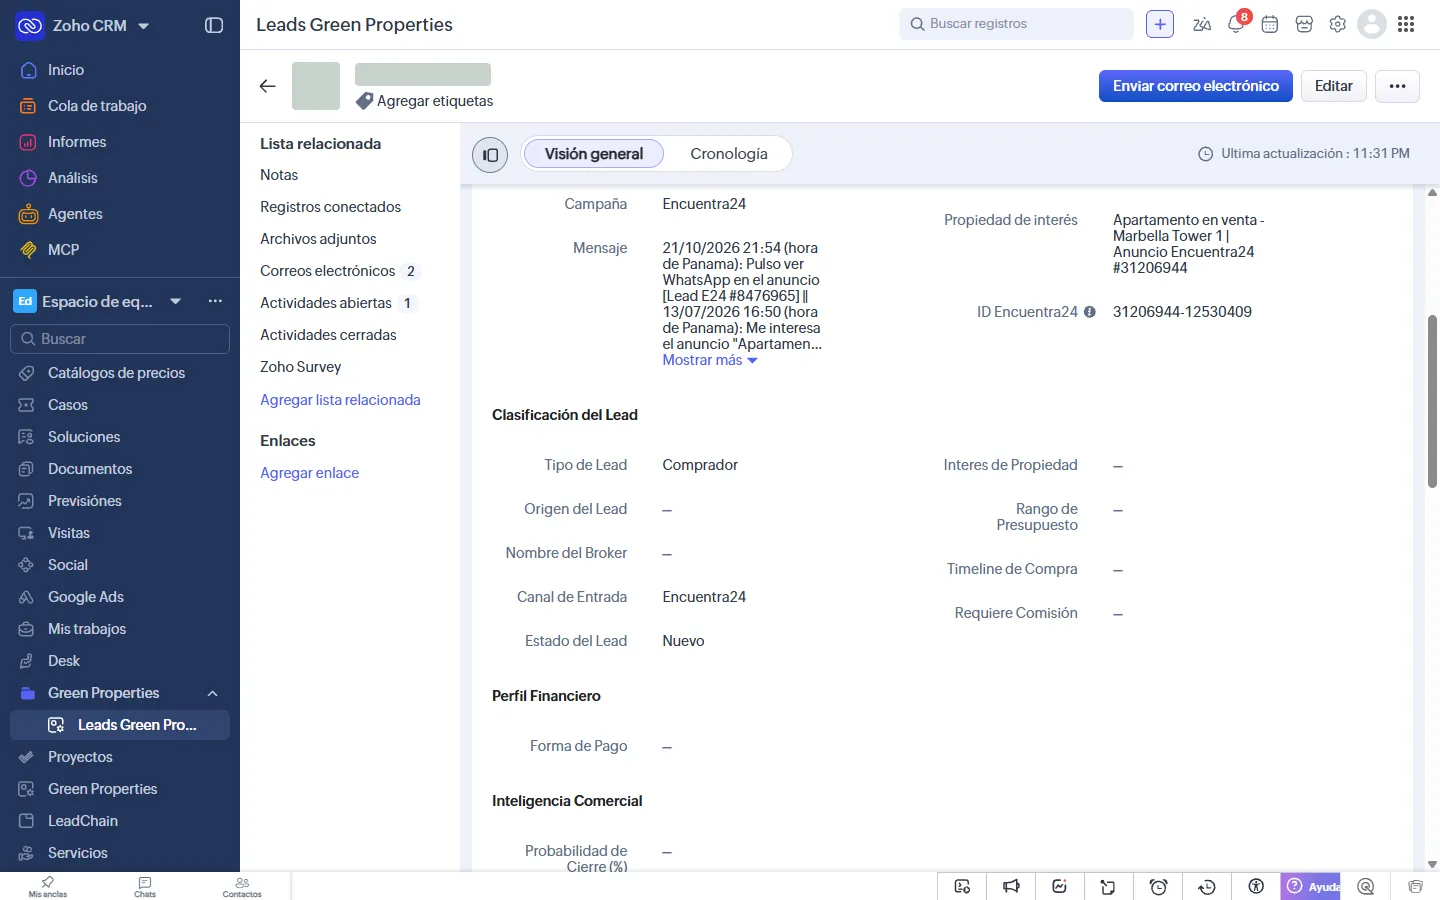Switch to the Cronología tab
The height and width of the screenshot is (900, 1440).
coord(729,154)
